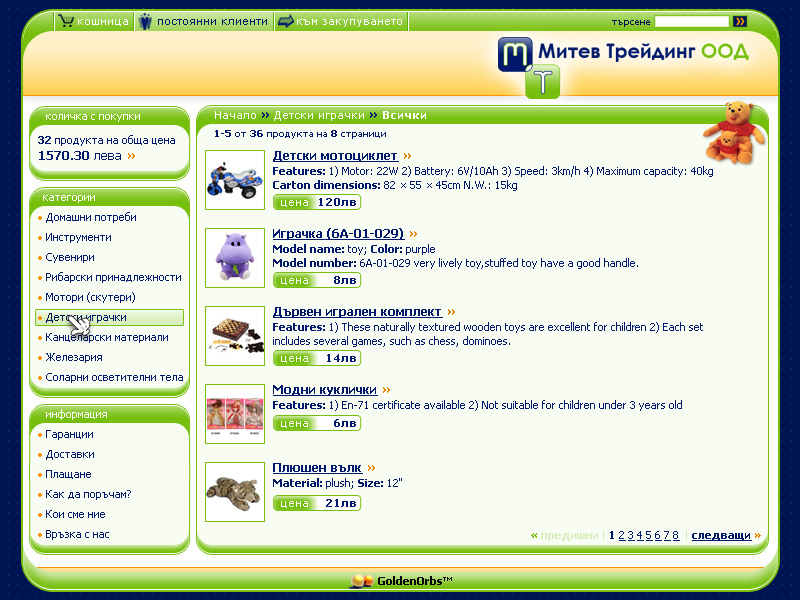
Task: Click the Начало breadcrumb link
Action: [235, 115]
